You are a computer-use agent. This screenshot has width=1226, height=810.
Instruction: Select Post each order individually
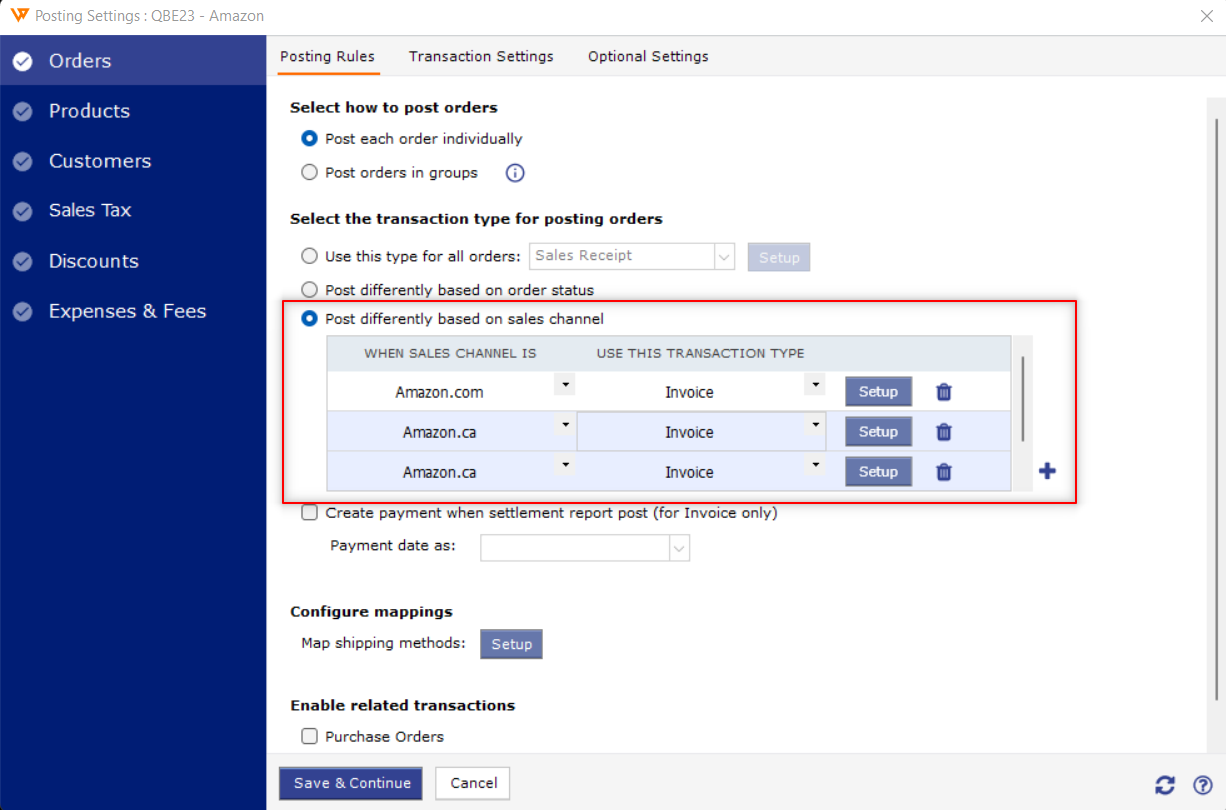tap(309, 139)
